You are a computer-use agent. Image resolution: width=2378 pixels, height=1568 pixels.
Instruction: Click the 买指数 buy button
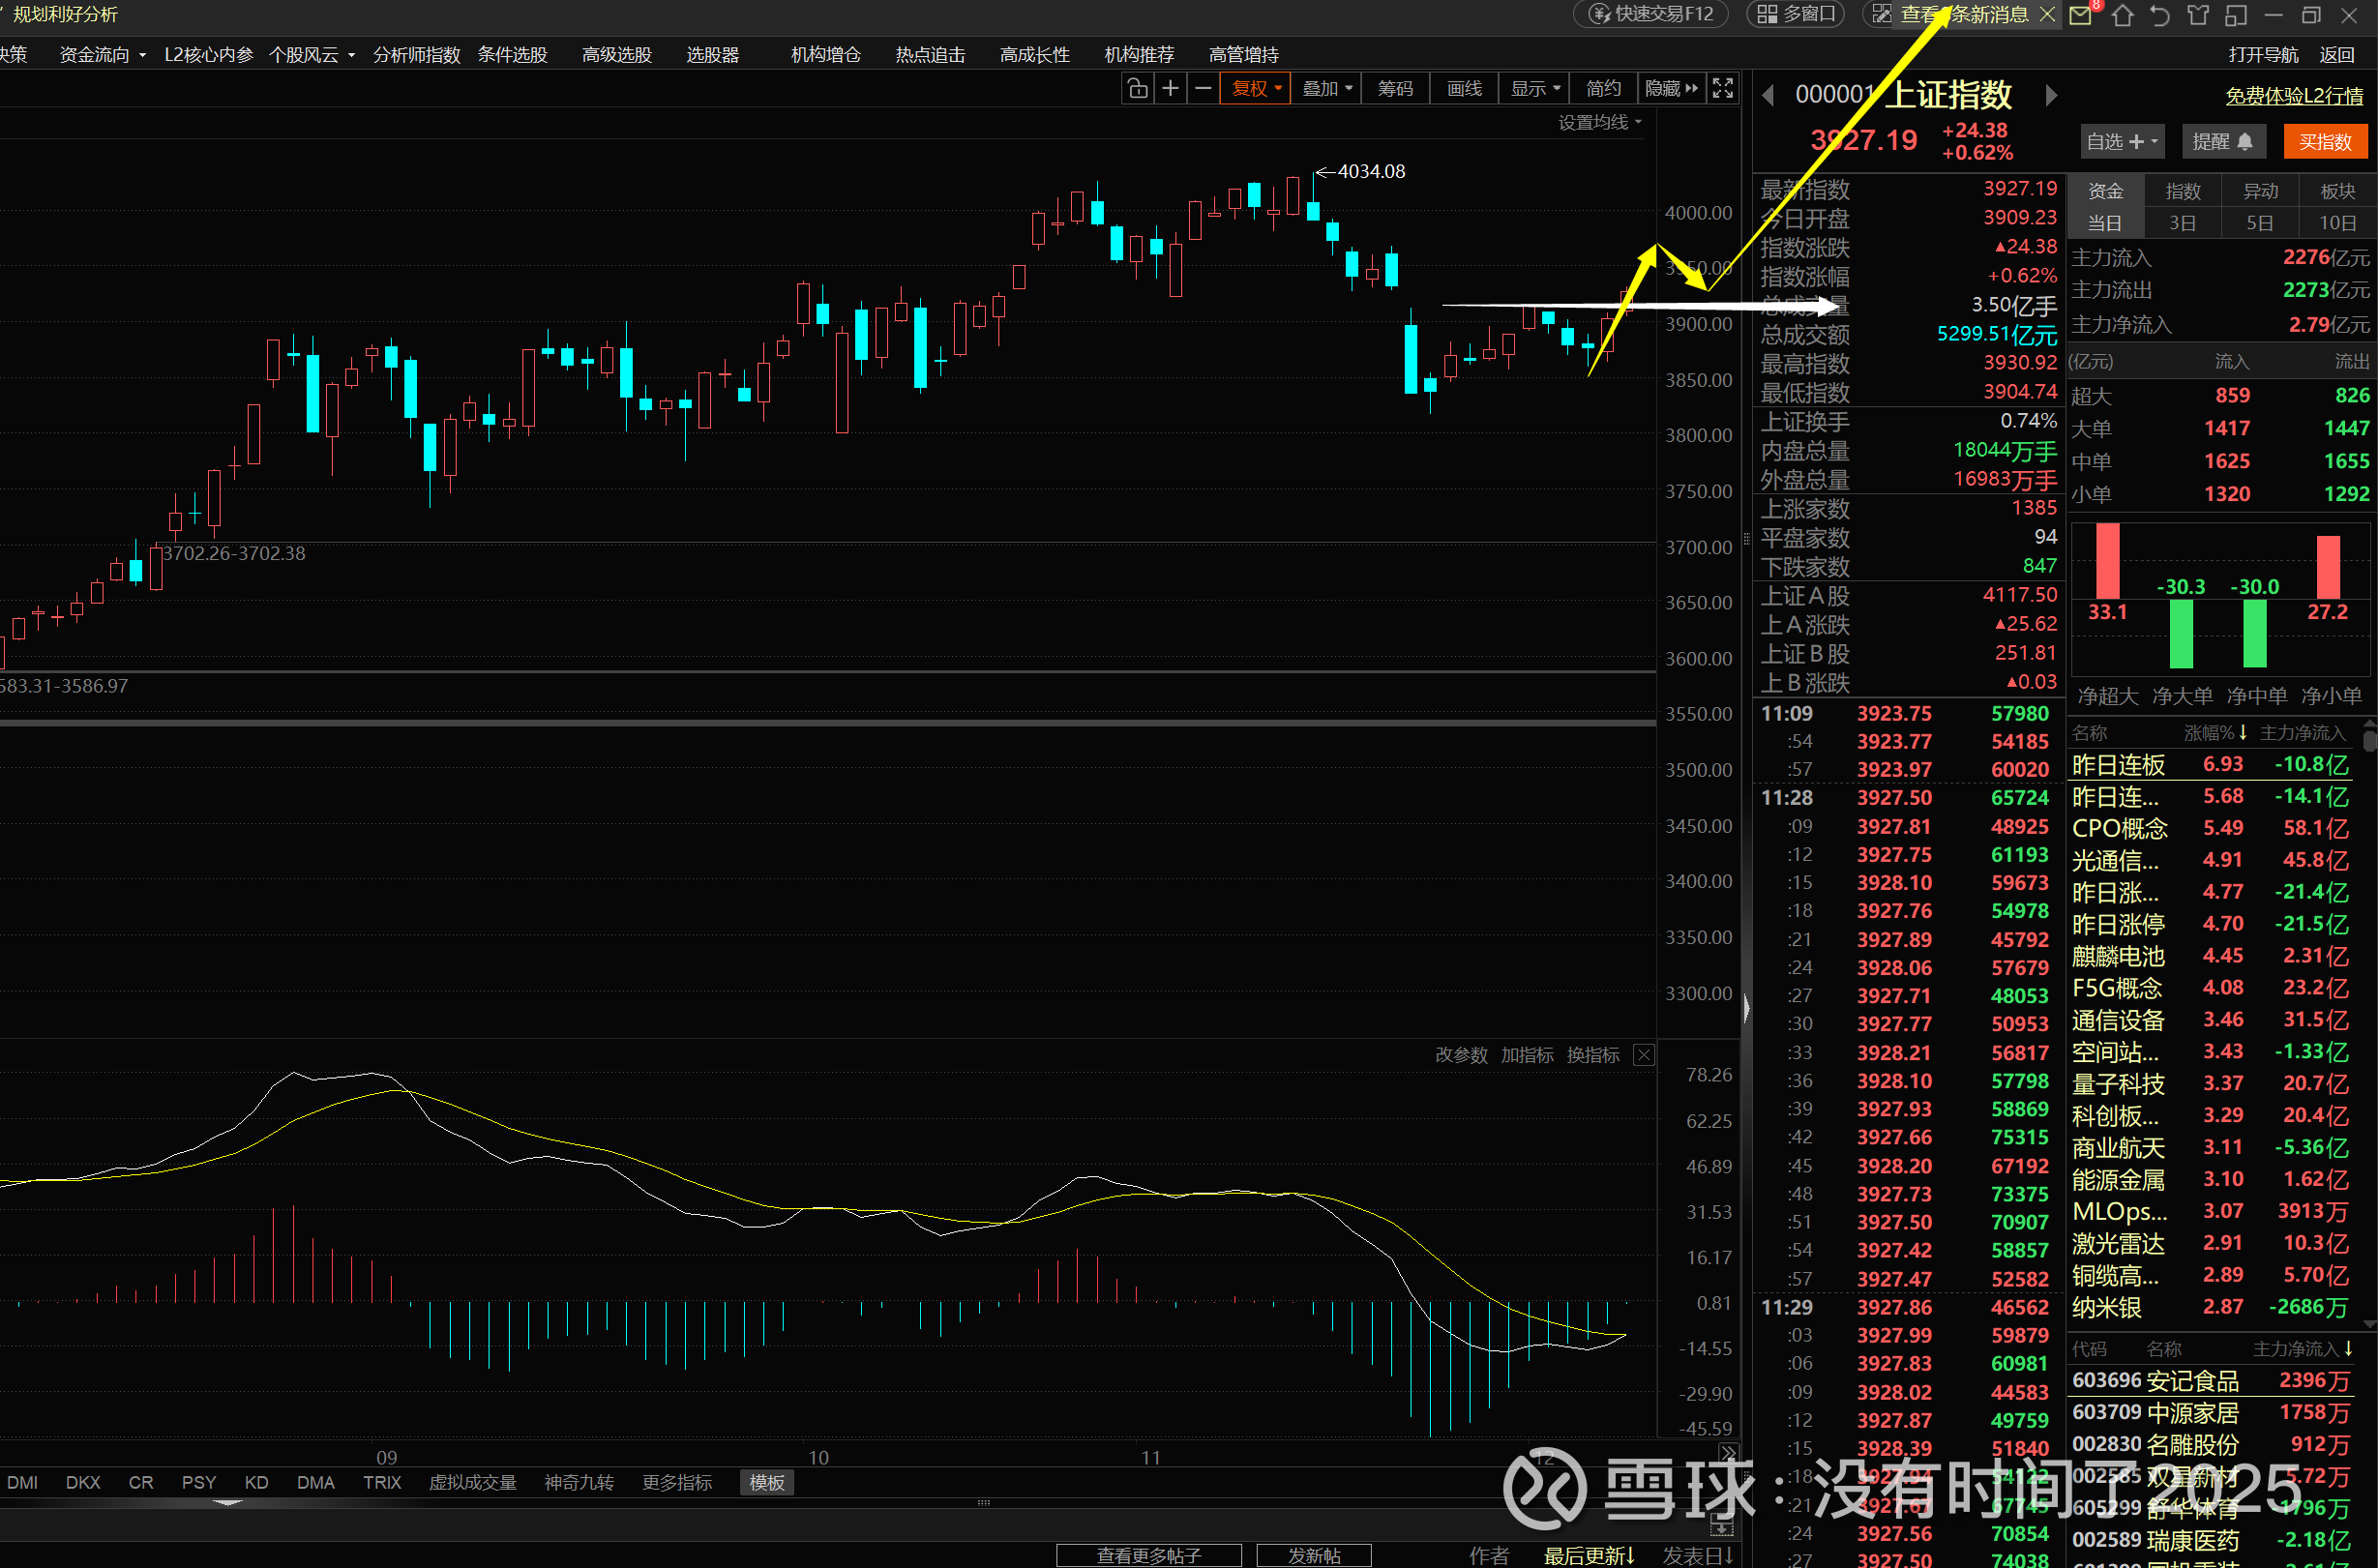pyautogui.click(x=2324, y=142)
